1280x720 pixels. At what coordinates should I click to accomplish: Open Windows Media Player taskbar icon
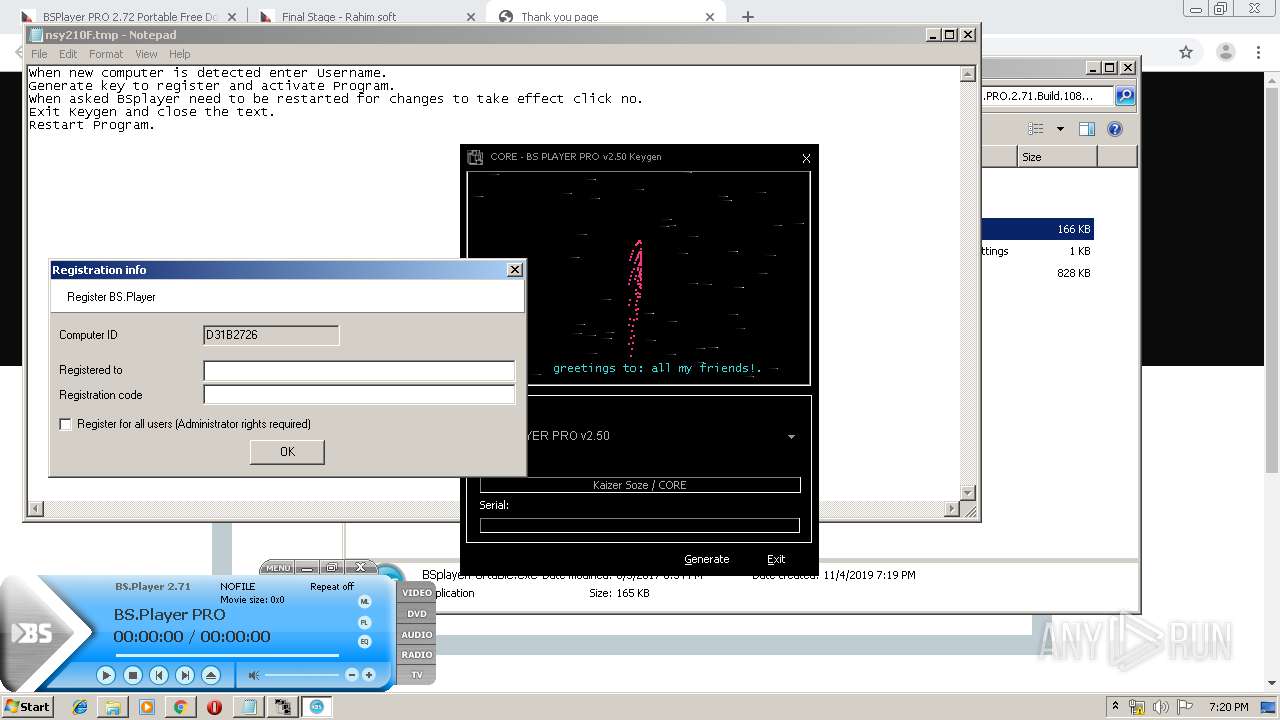pyautogui.click(x=147, y=707)
